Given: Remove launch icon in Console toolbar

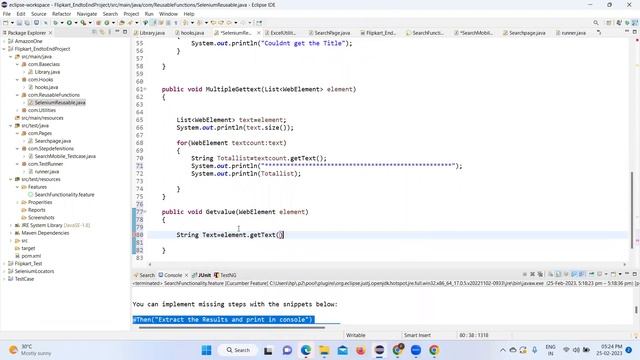Looking at the screenshot, I should pos(532,274).
